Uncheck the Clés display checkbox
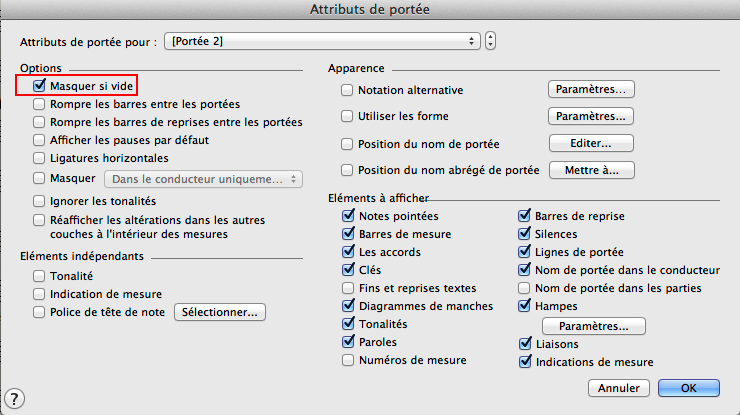 point(348,270)
